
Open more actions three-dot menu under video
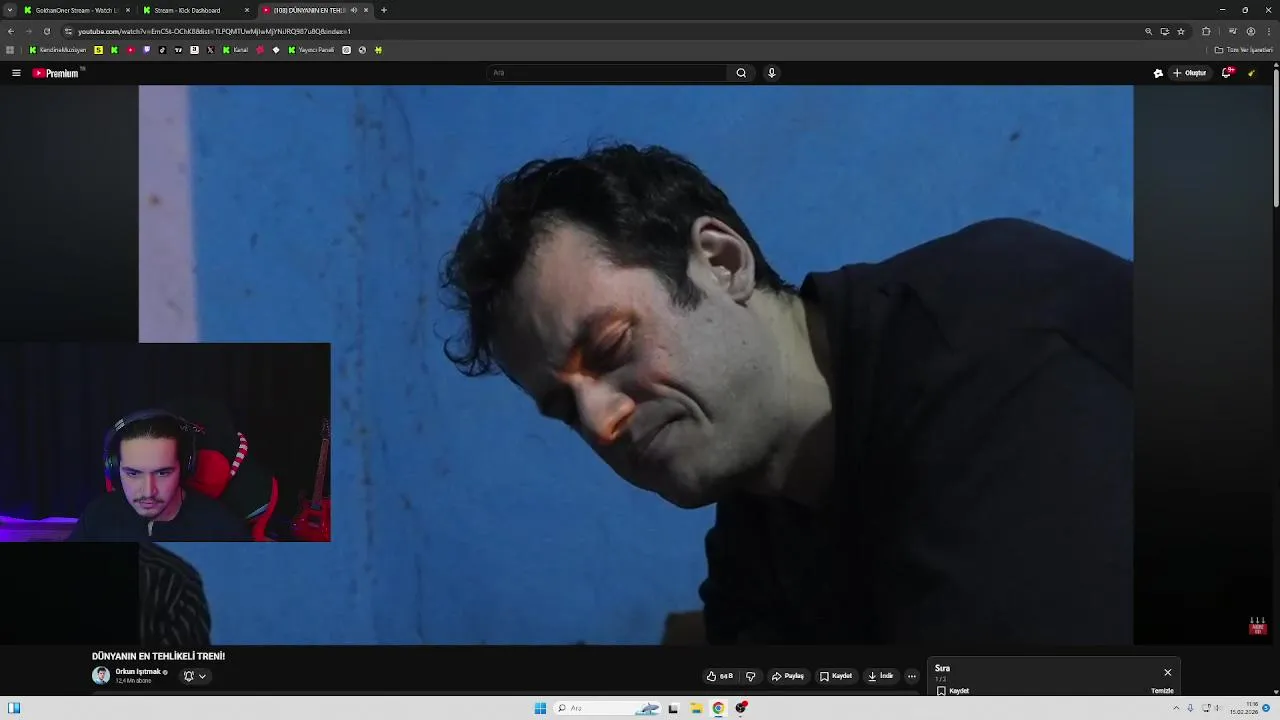911,676
